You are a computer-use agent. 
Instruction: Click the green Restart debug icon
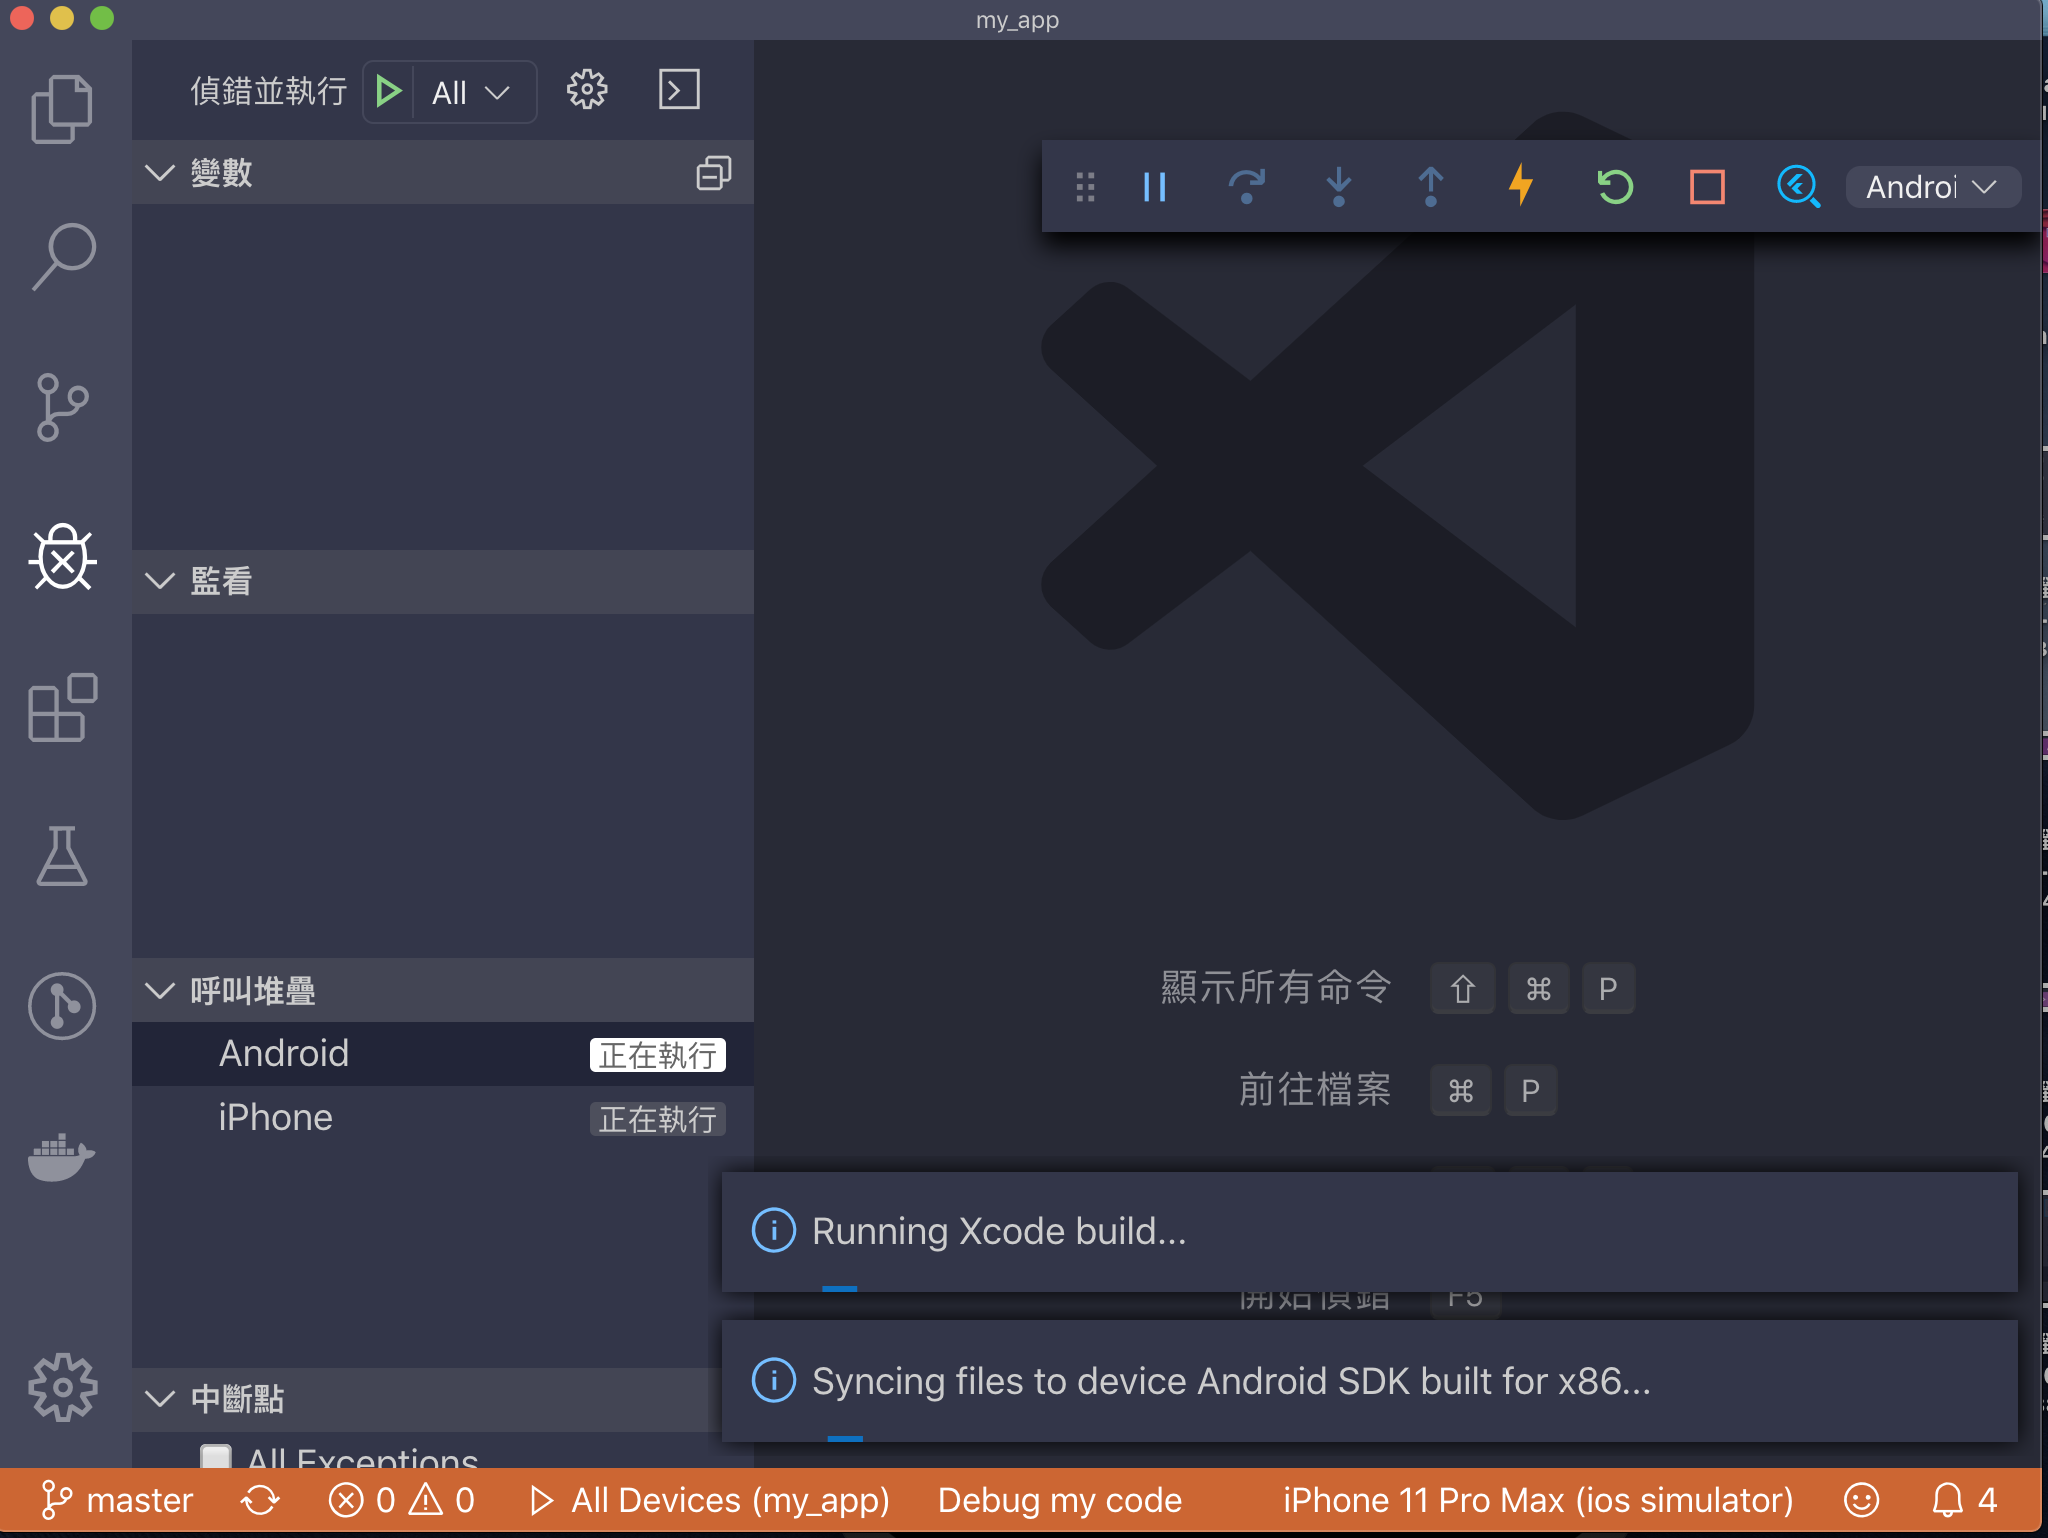point(1614,186)
